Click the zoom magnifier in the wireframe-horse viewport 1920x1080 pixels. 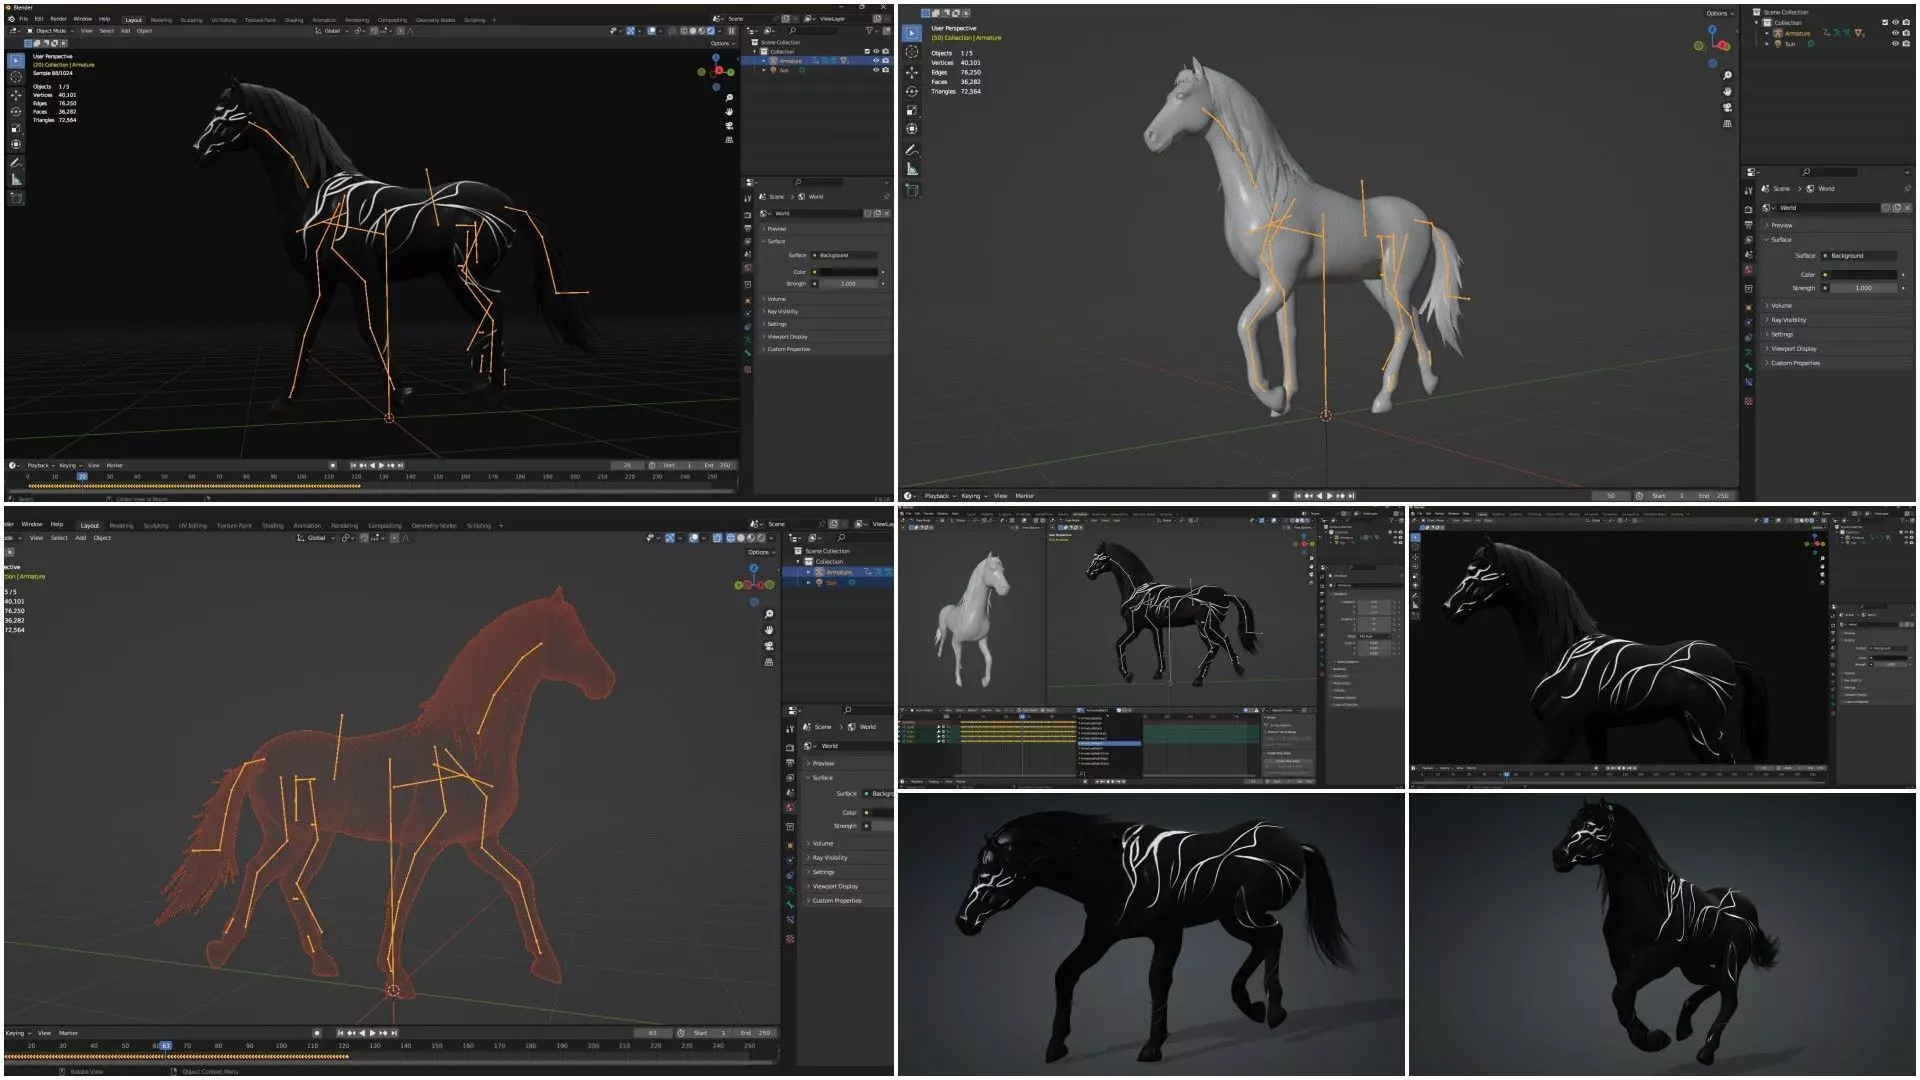pyautogui.click(x=769, y=614)
